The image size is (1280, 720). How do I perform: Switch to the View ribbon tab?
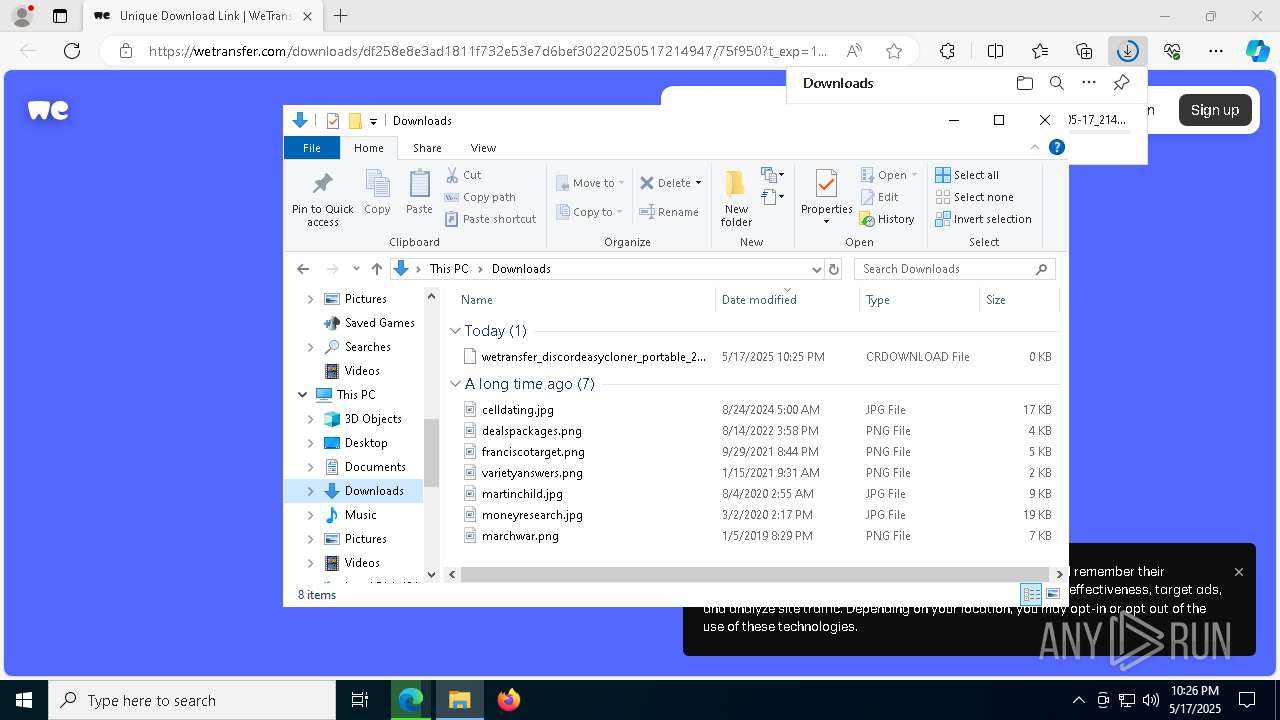click(x=483, y=148)
